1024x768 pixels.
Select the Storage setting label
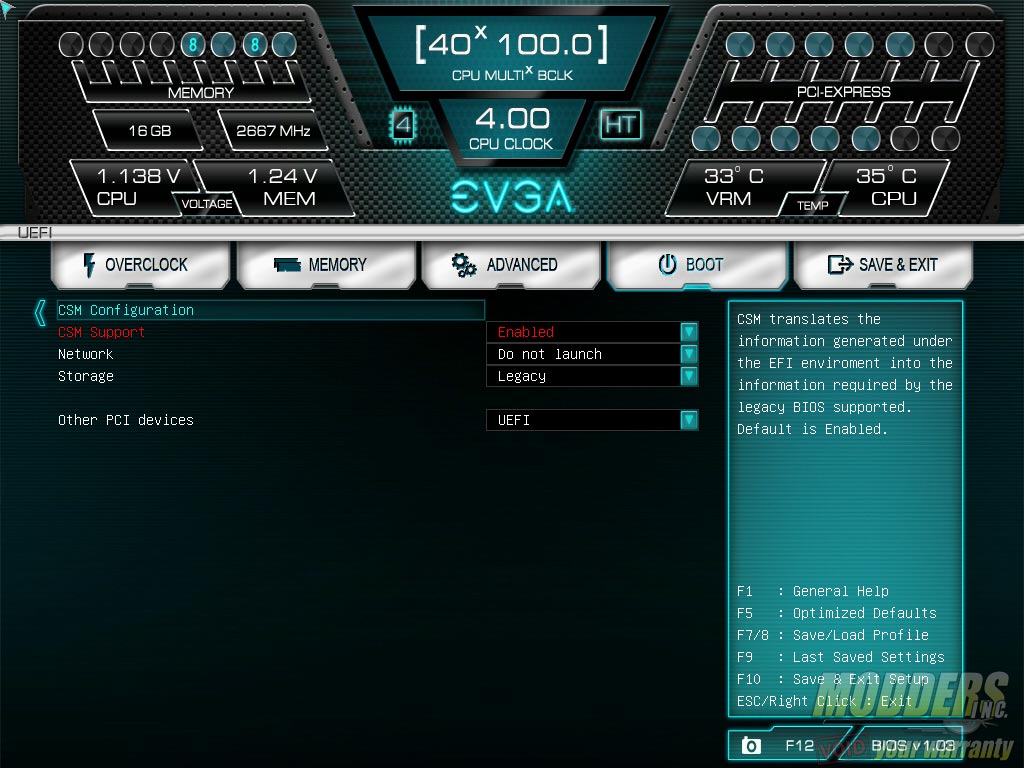(86, 376)
